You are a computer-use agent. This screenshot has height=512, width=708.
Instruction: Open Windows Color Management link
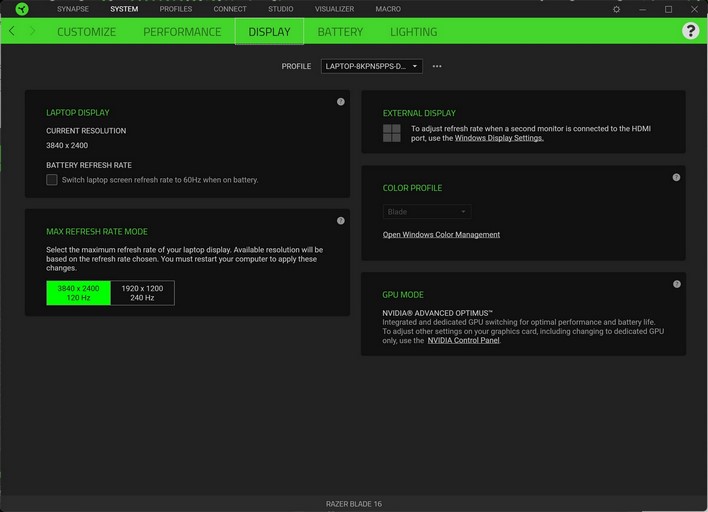click(441, 235)
